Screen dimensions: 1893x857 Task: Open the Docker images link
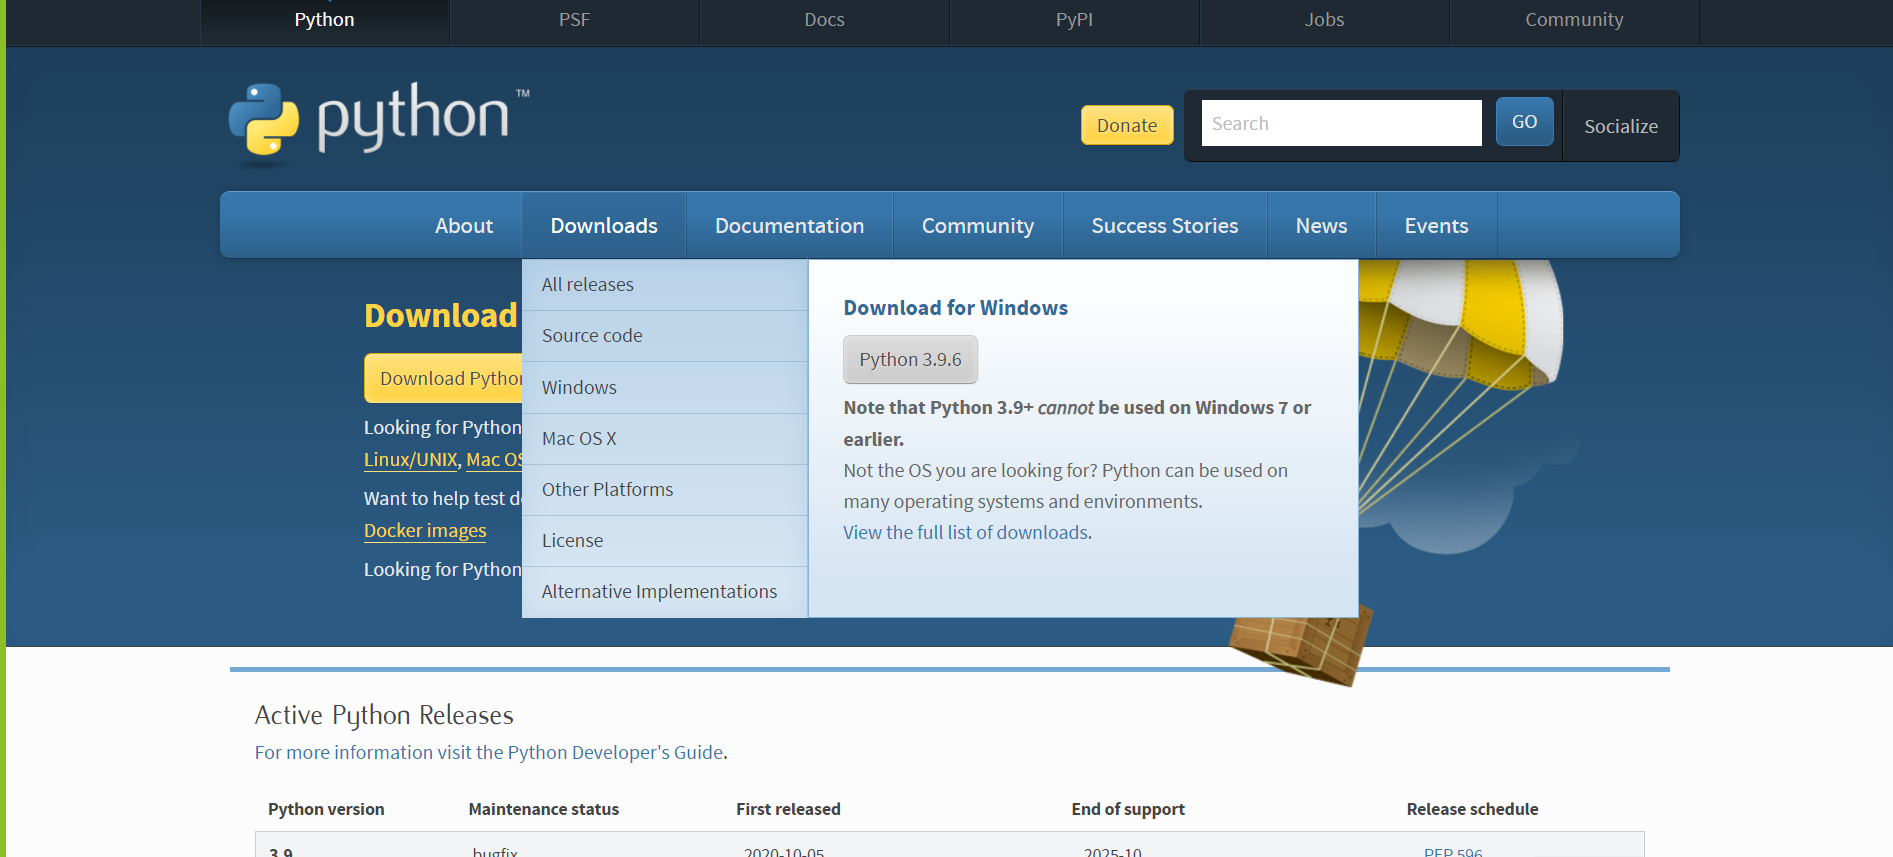(x=425, y=531)
